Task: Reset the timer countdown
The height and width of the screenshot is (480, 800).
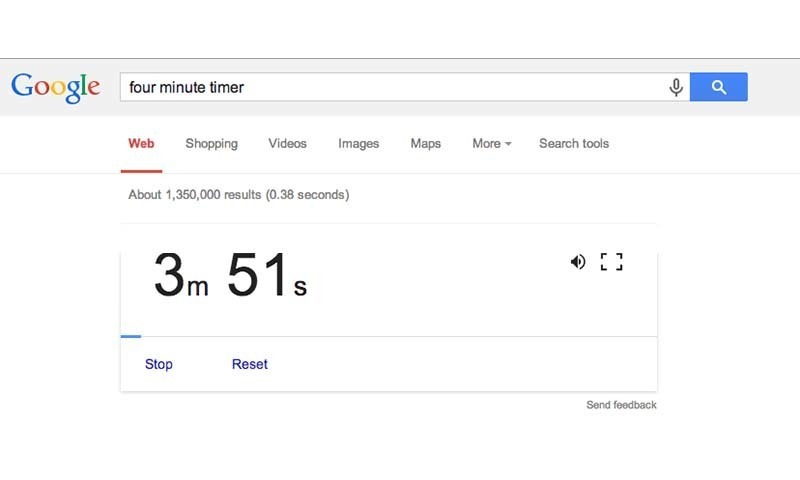Action: click(250, 364)
